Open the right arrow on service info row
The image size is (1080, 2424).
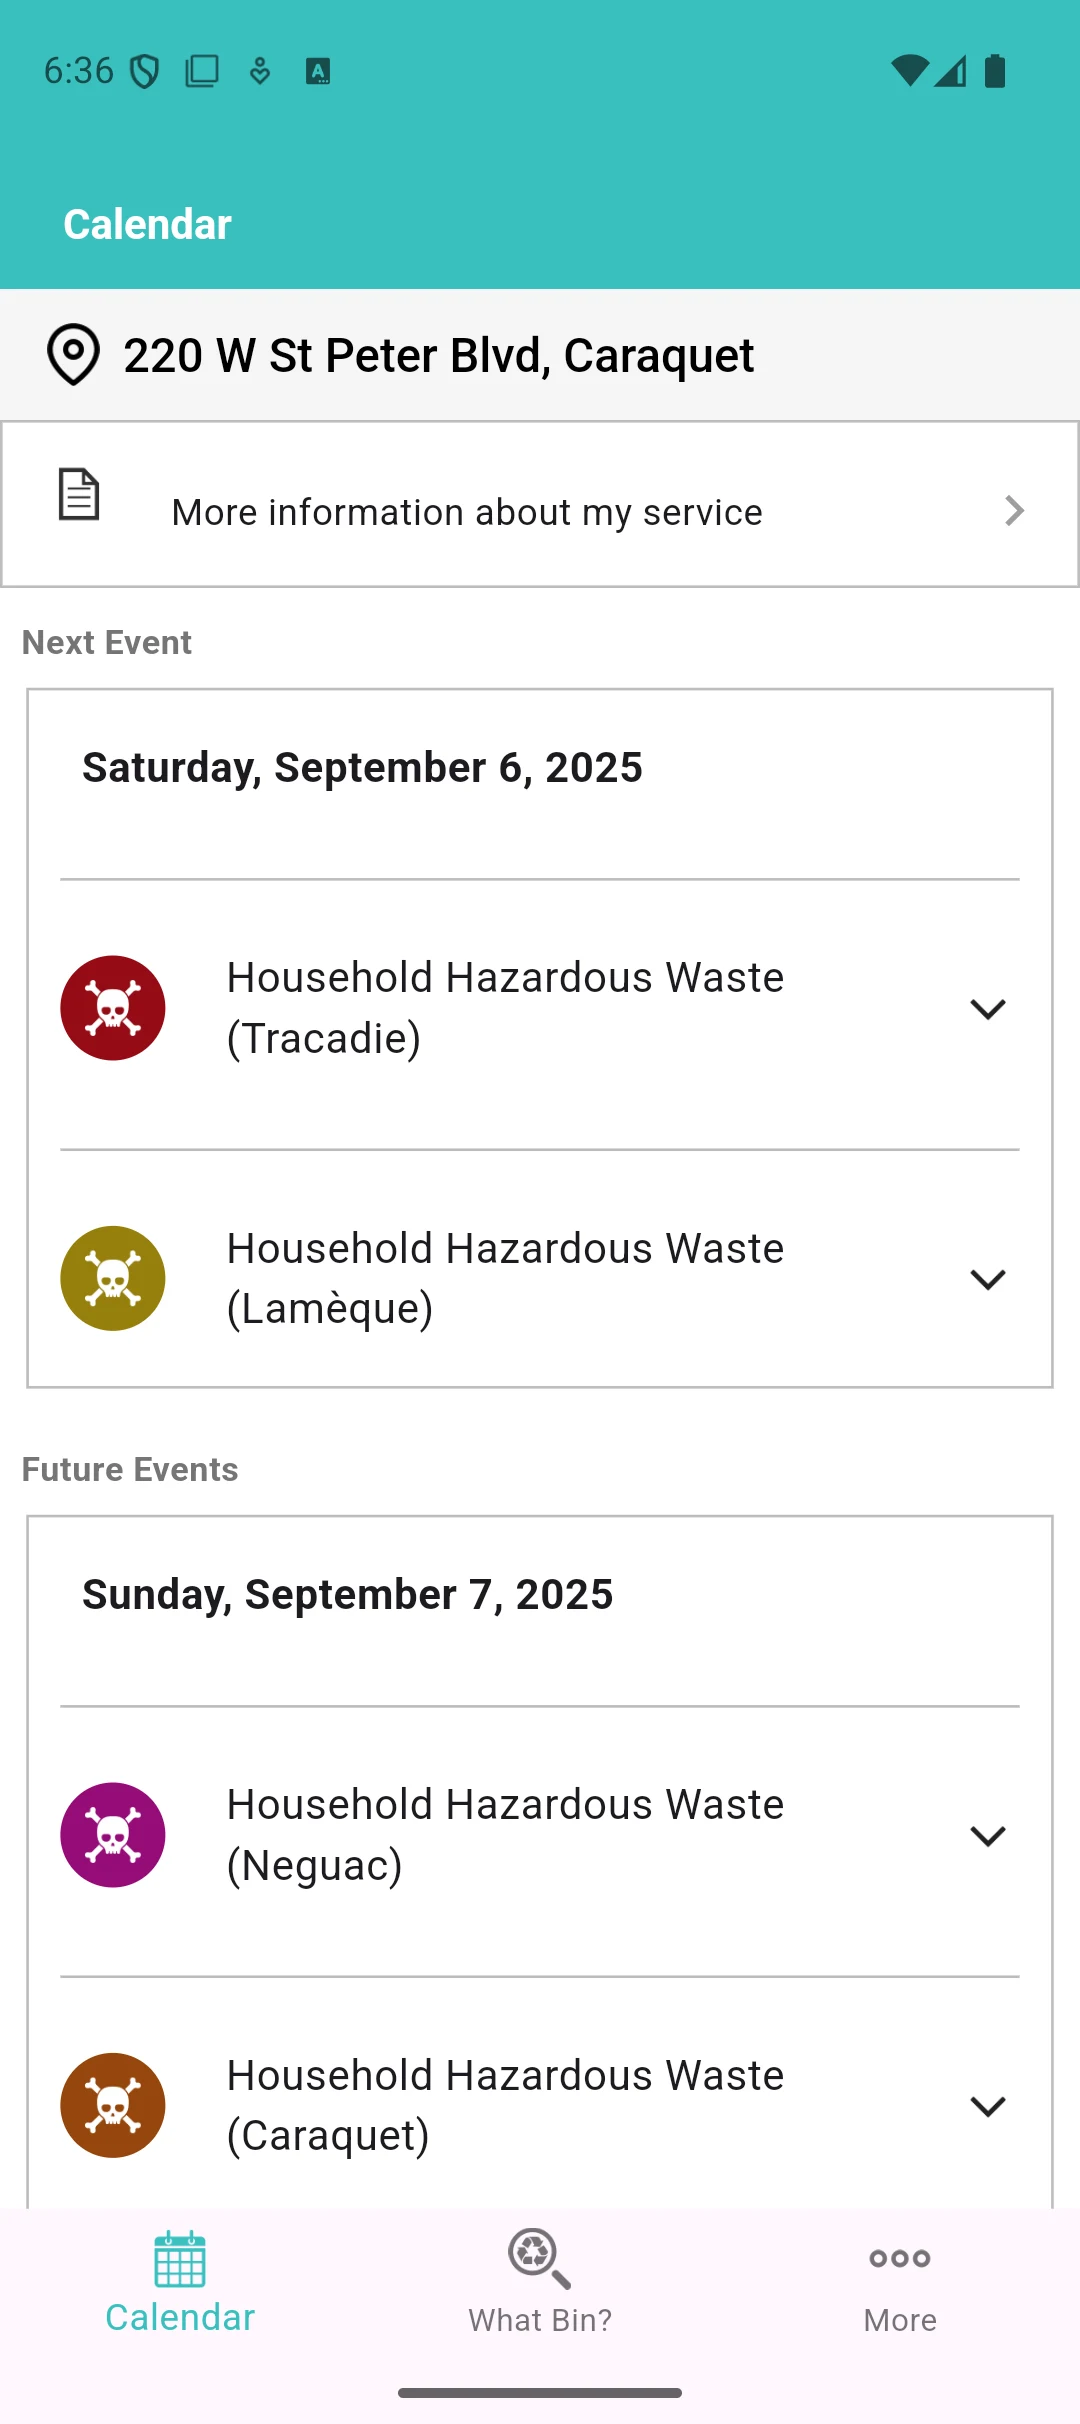click(x=1014, y=511)
